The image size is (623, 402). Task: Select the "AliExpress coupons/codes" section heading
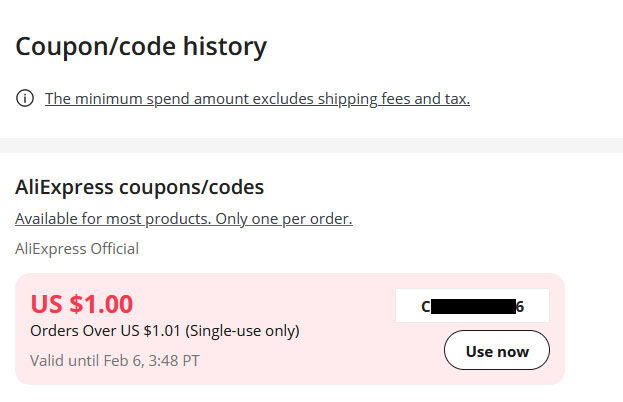pos(139,187)
